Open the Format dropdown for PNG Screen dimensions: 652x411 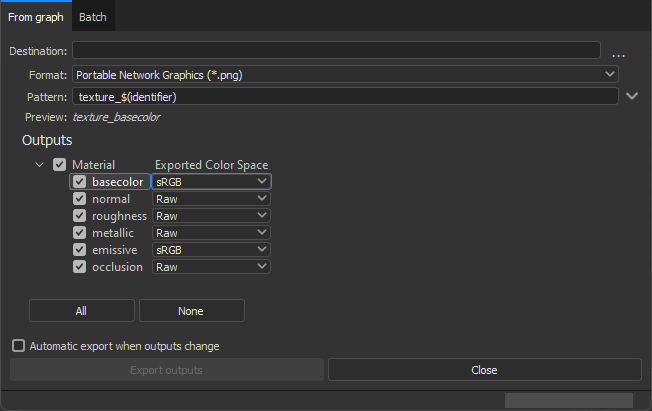[x=345, y=74]
